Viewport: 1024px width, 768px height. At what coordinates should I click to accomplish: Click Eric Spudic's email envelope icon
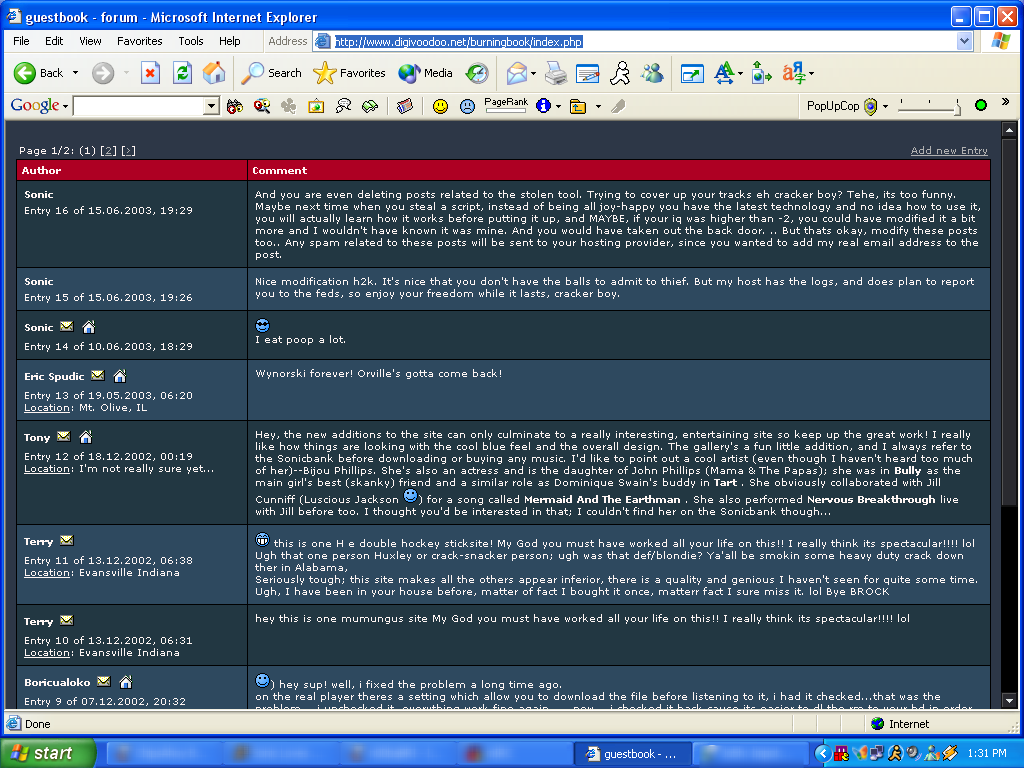coord(98,376)
